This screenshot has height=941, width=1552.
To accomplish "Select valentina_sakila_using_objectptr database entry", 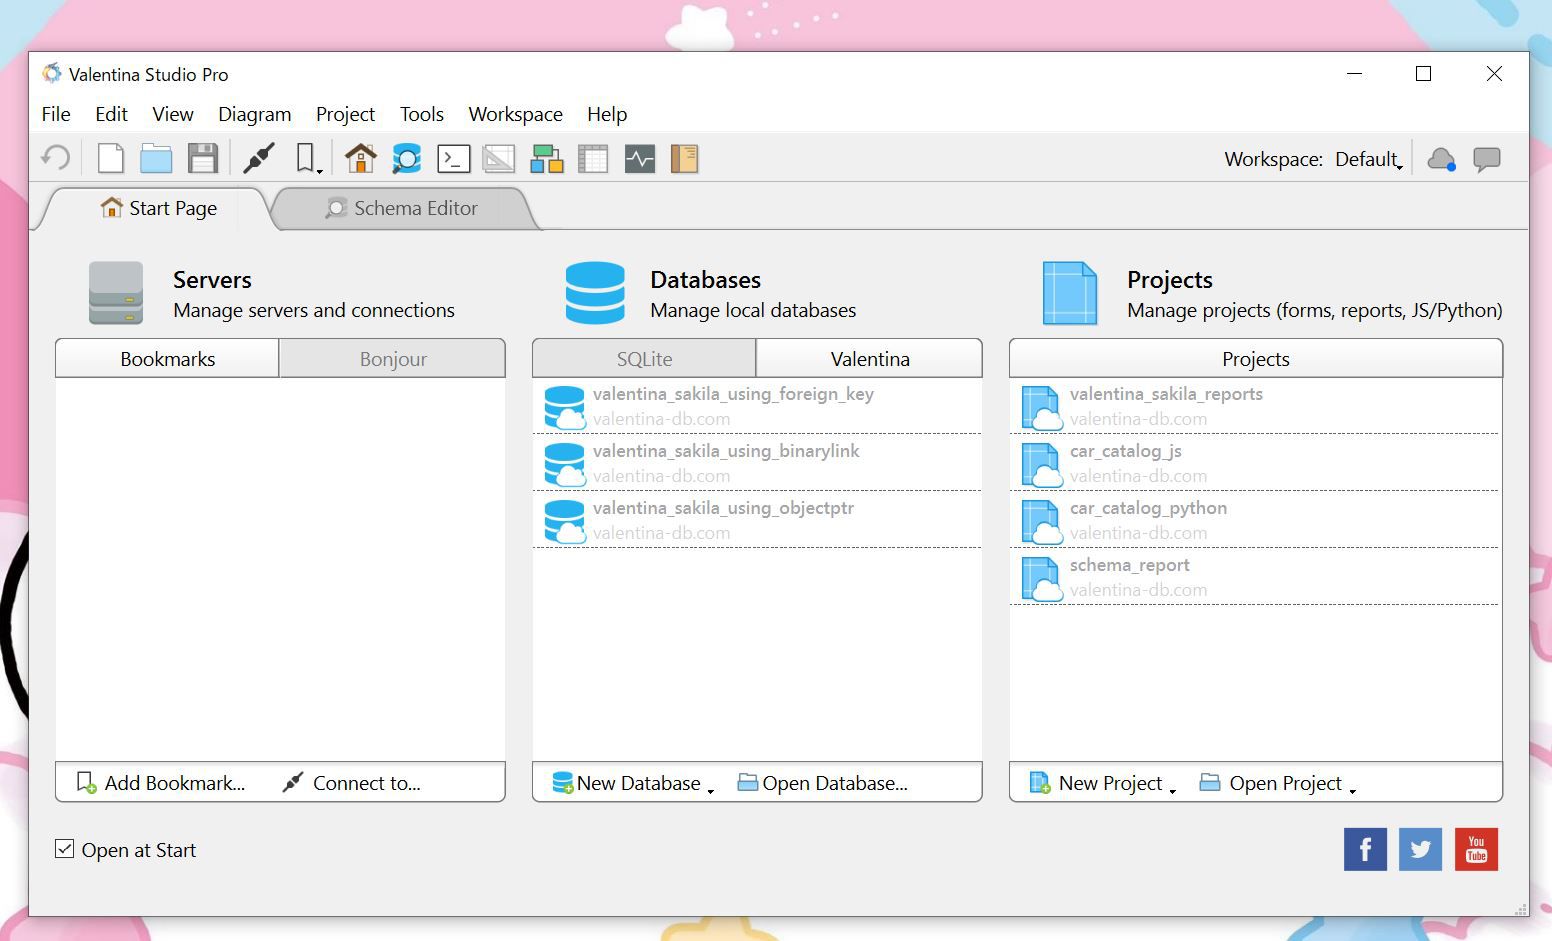I will 757,520.
